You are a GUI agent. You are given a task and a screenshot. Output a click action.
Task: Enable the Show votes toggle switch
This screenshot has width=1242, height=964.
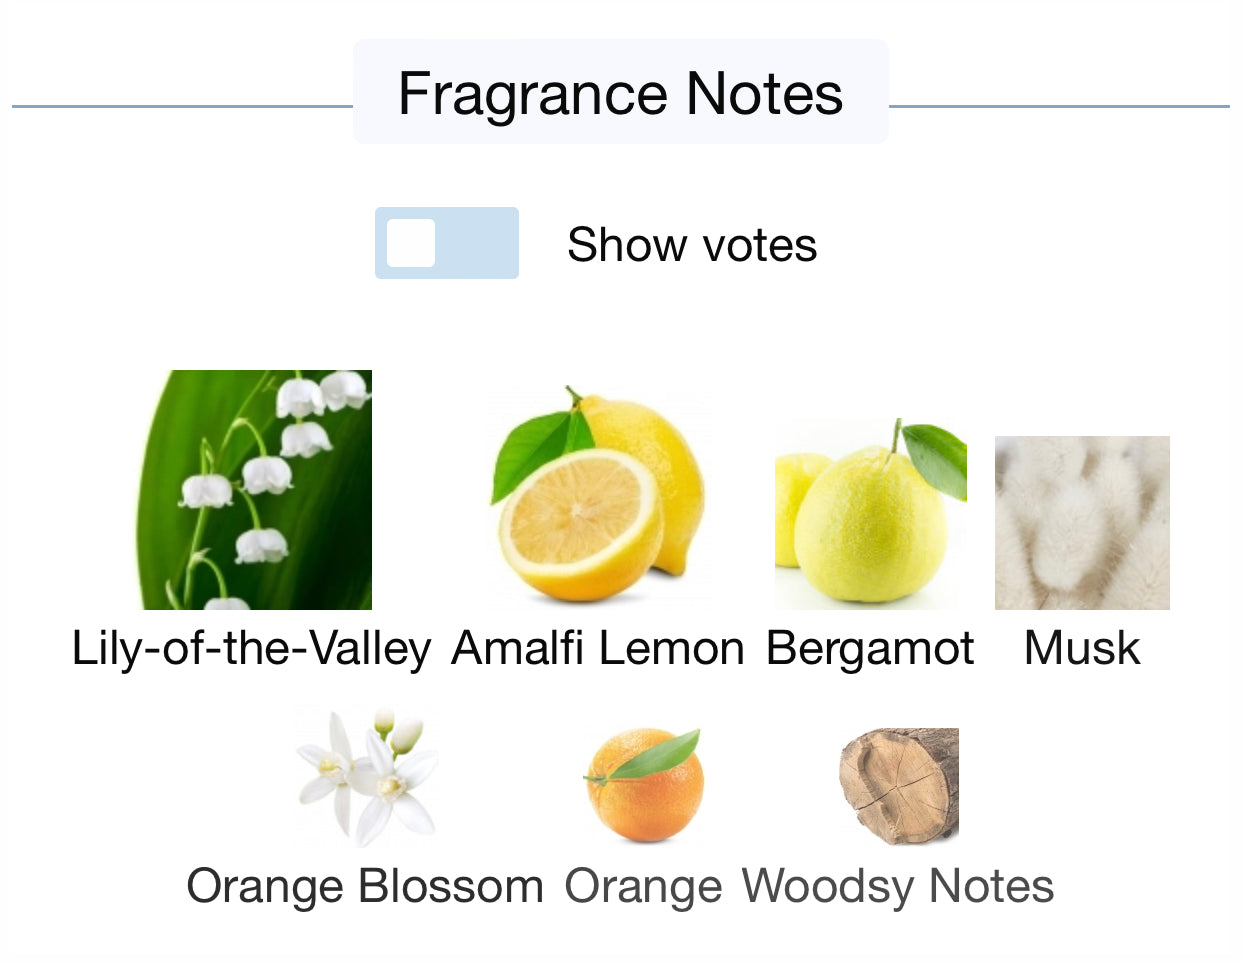(447, 243)
